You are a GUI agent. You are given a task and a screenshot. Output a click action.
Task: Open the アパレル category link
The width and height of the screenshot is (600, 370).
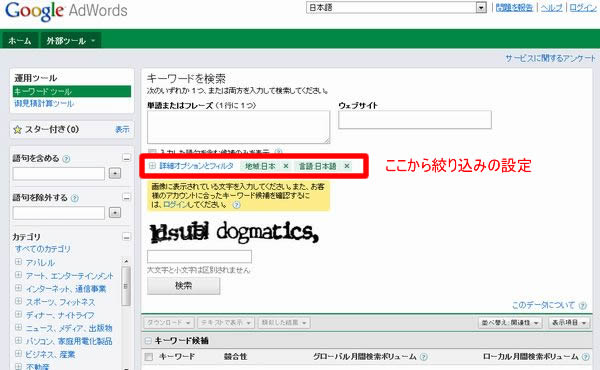[40, 263]
